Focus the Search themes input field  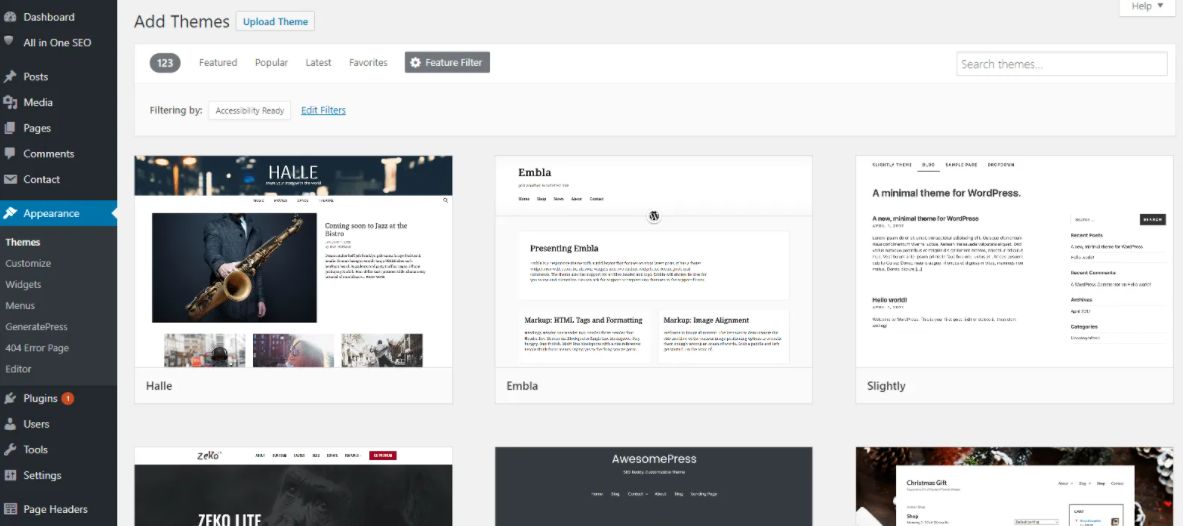coord(1062,64)
